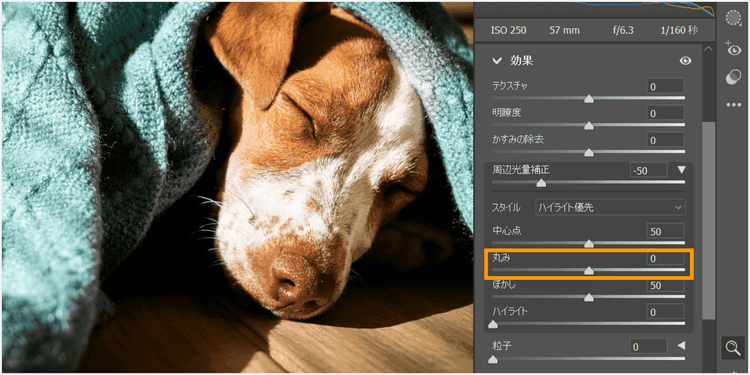Screen dimensions: 750x375
Task: Click the ぼかし slider handle
Action: point(589,298)
